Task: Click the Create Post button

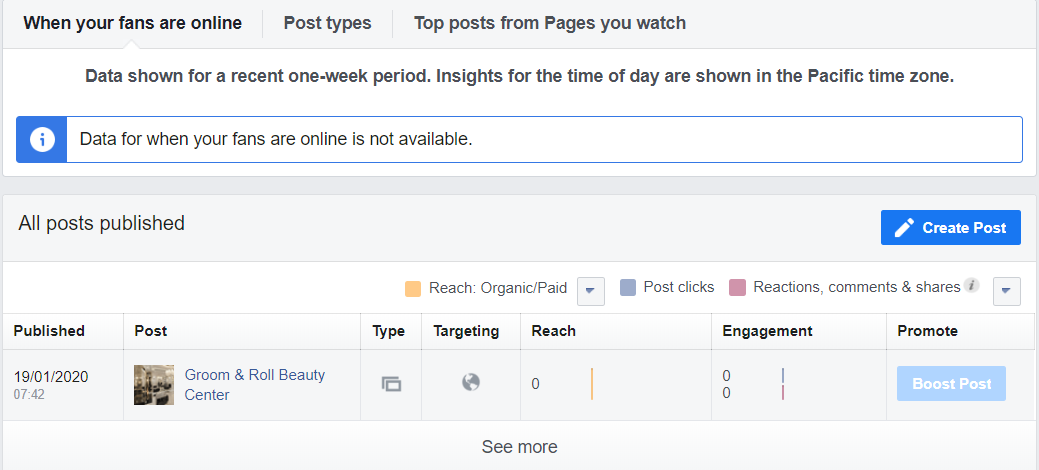Action: pyautogui.click(x=950, y=228)
